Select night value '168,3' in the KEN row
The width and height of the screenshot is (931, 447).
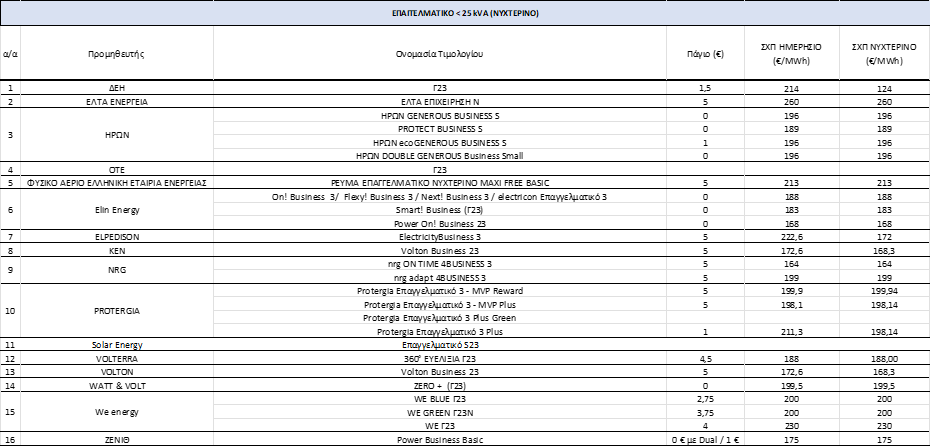(884, 251)
